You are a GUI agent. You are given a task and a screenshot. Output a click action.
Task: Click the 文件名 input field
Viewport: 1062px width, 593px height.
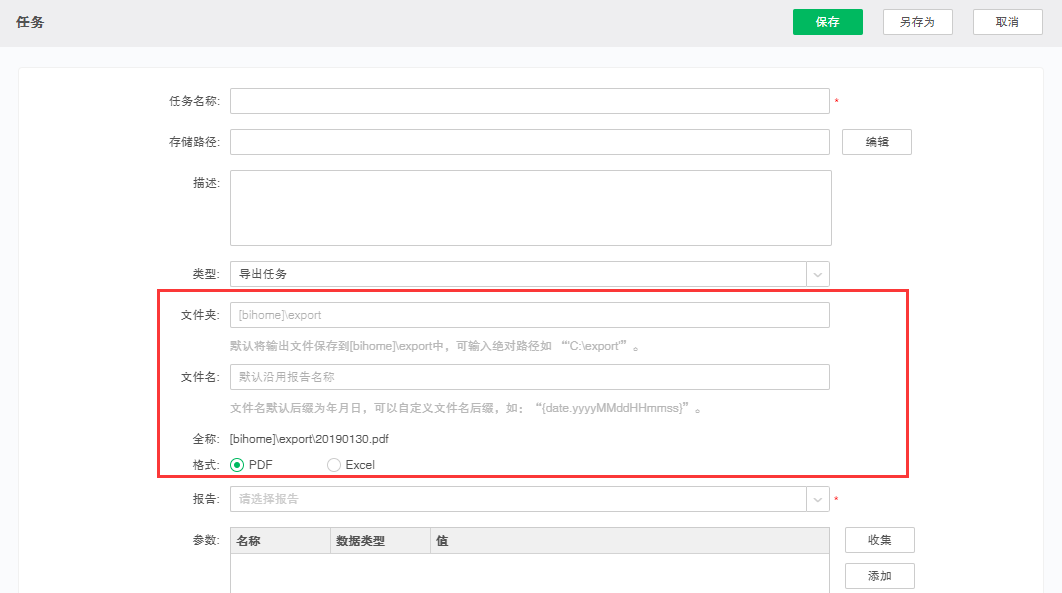pyautogui.click(x=529, y=377)
